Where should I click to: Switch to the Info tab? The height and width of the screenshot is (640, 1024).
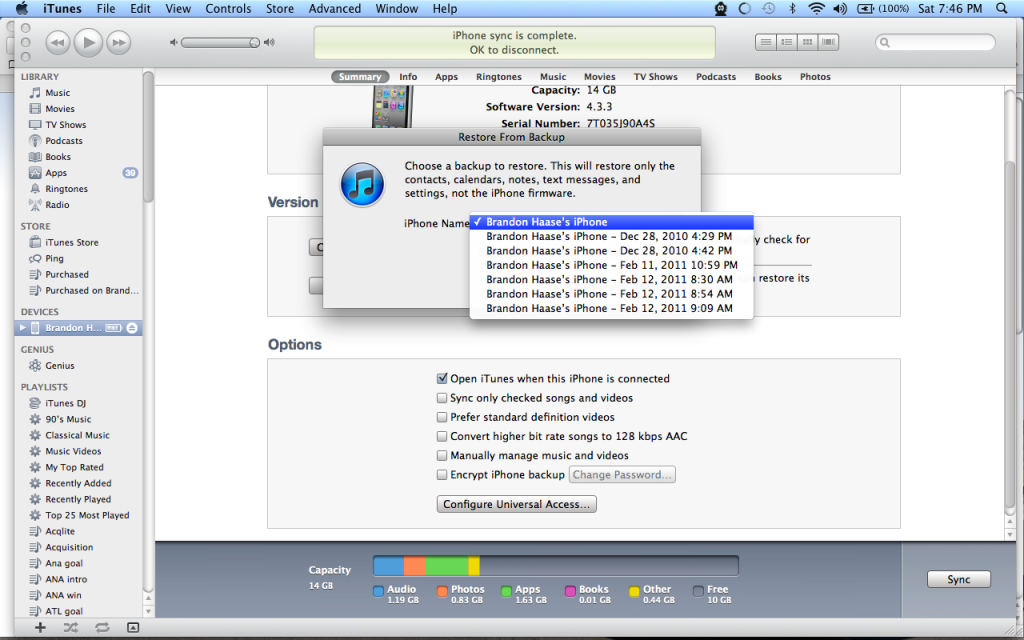[x=408, y=76]
